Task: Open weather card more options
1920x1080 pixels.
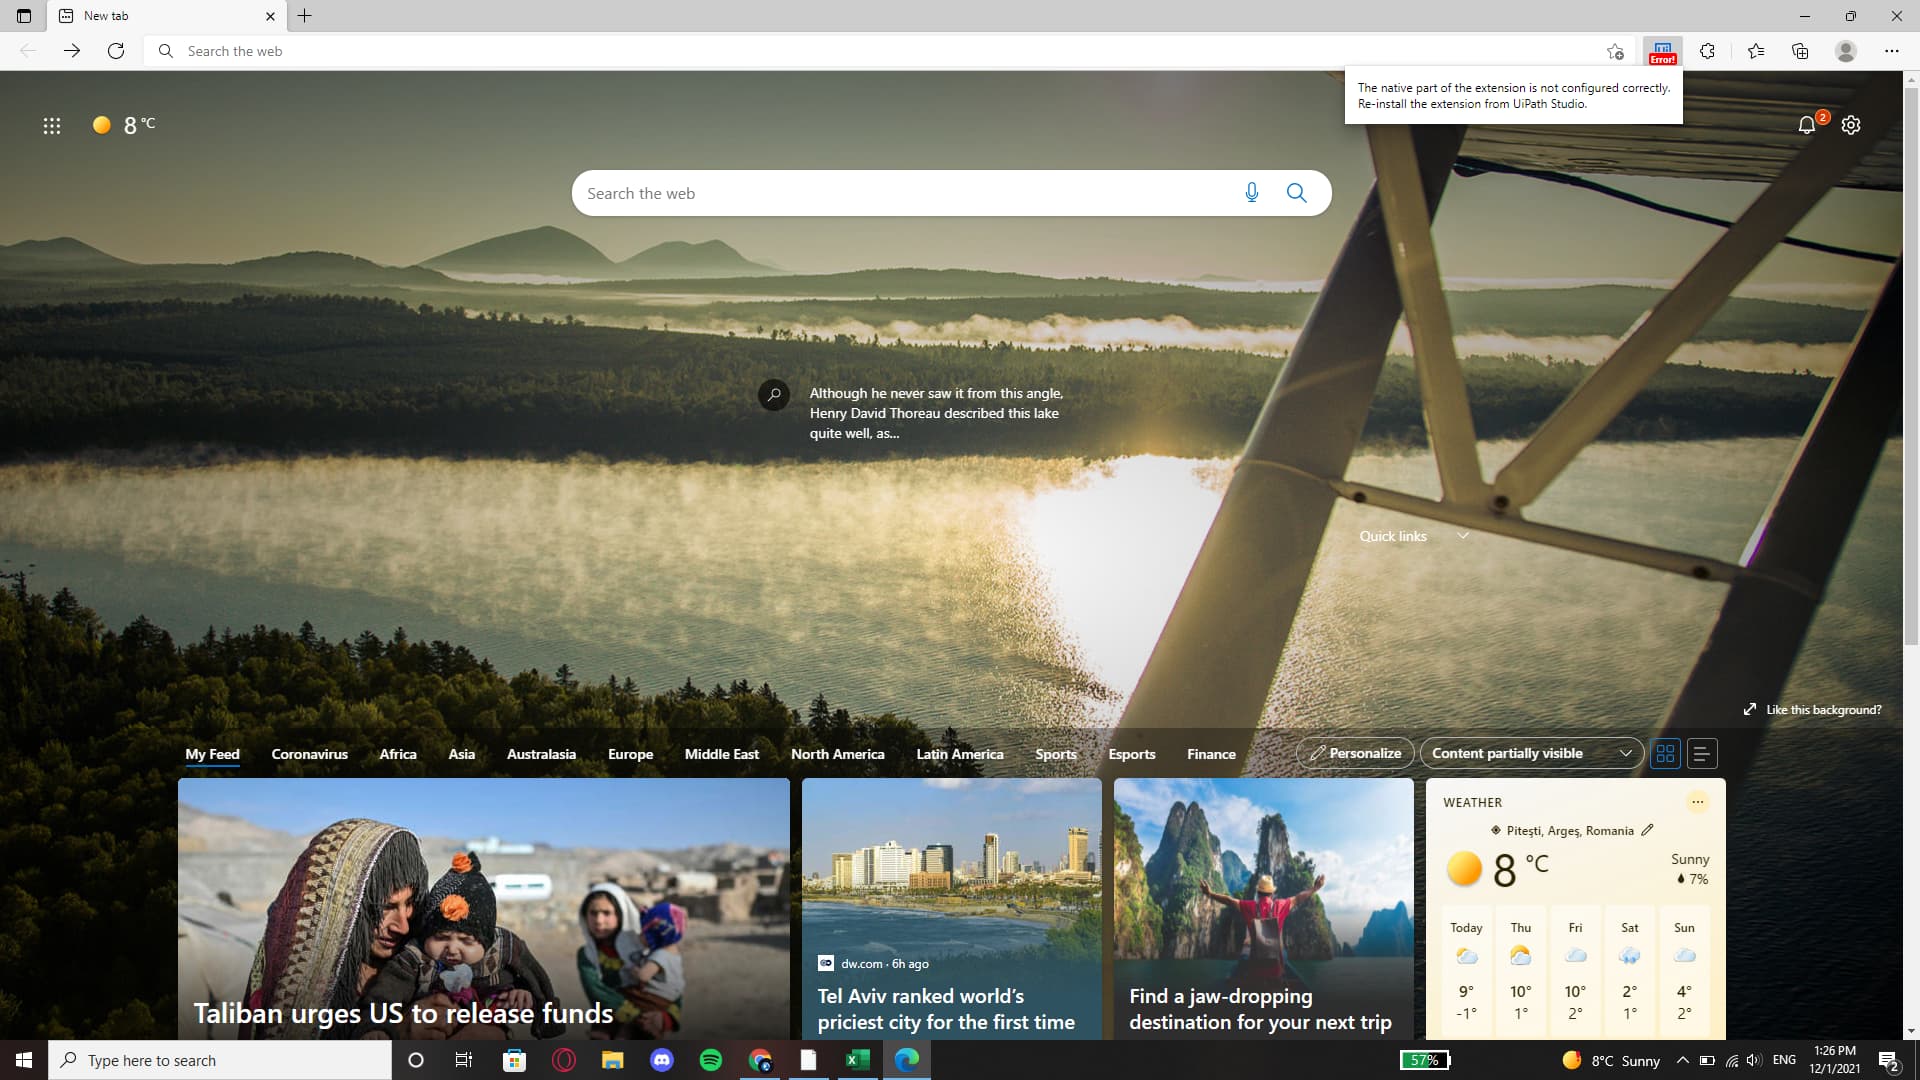Action: click(1697, 802)
